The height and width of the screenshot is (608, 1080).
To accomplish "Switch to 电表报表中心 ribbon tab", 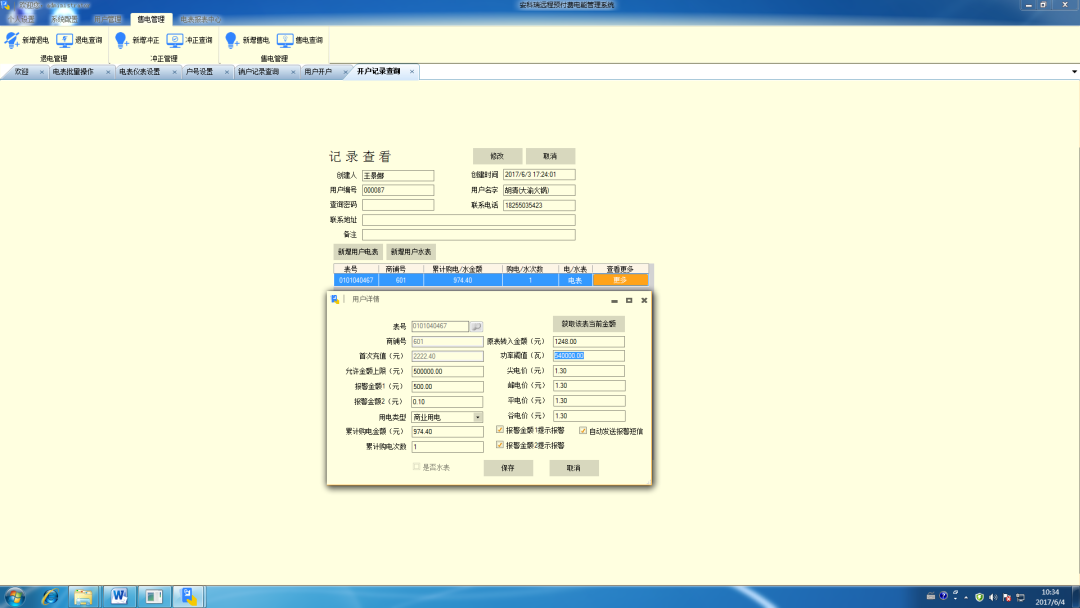I will [200, 19].
